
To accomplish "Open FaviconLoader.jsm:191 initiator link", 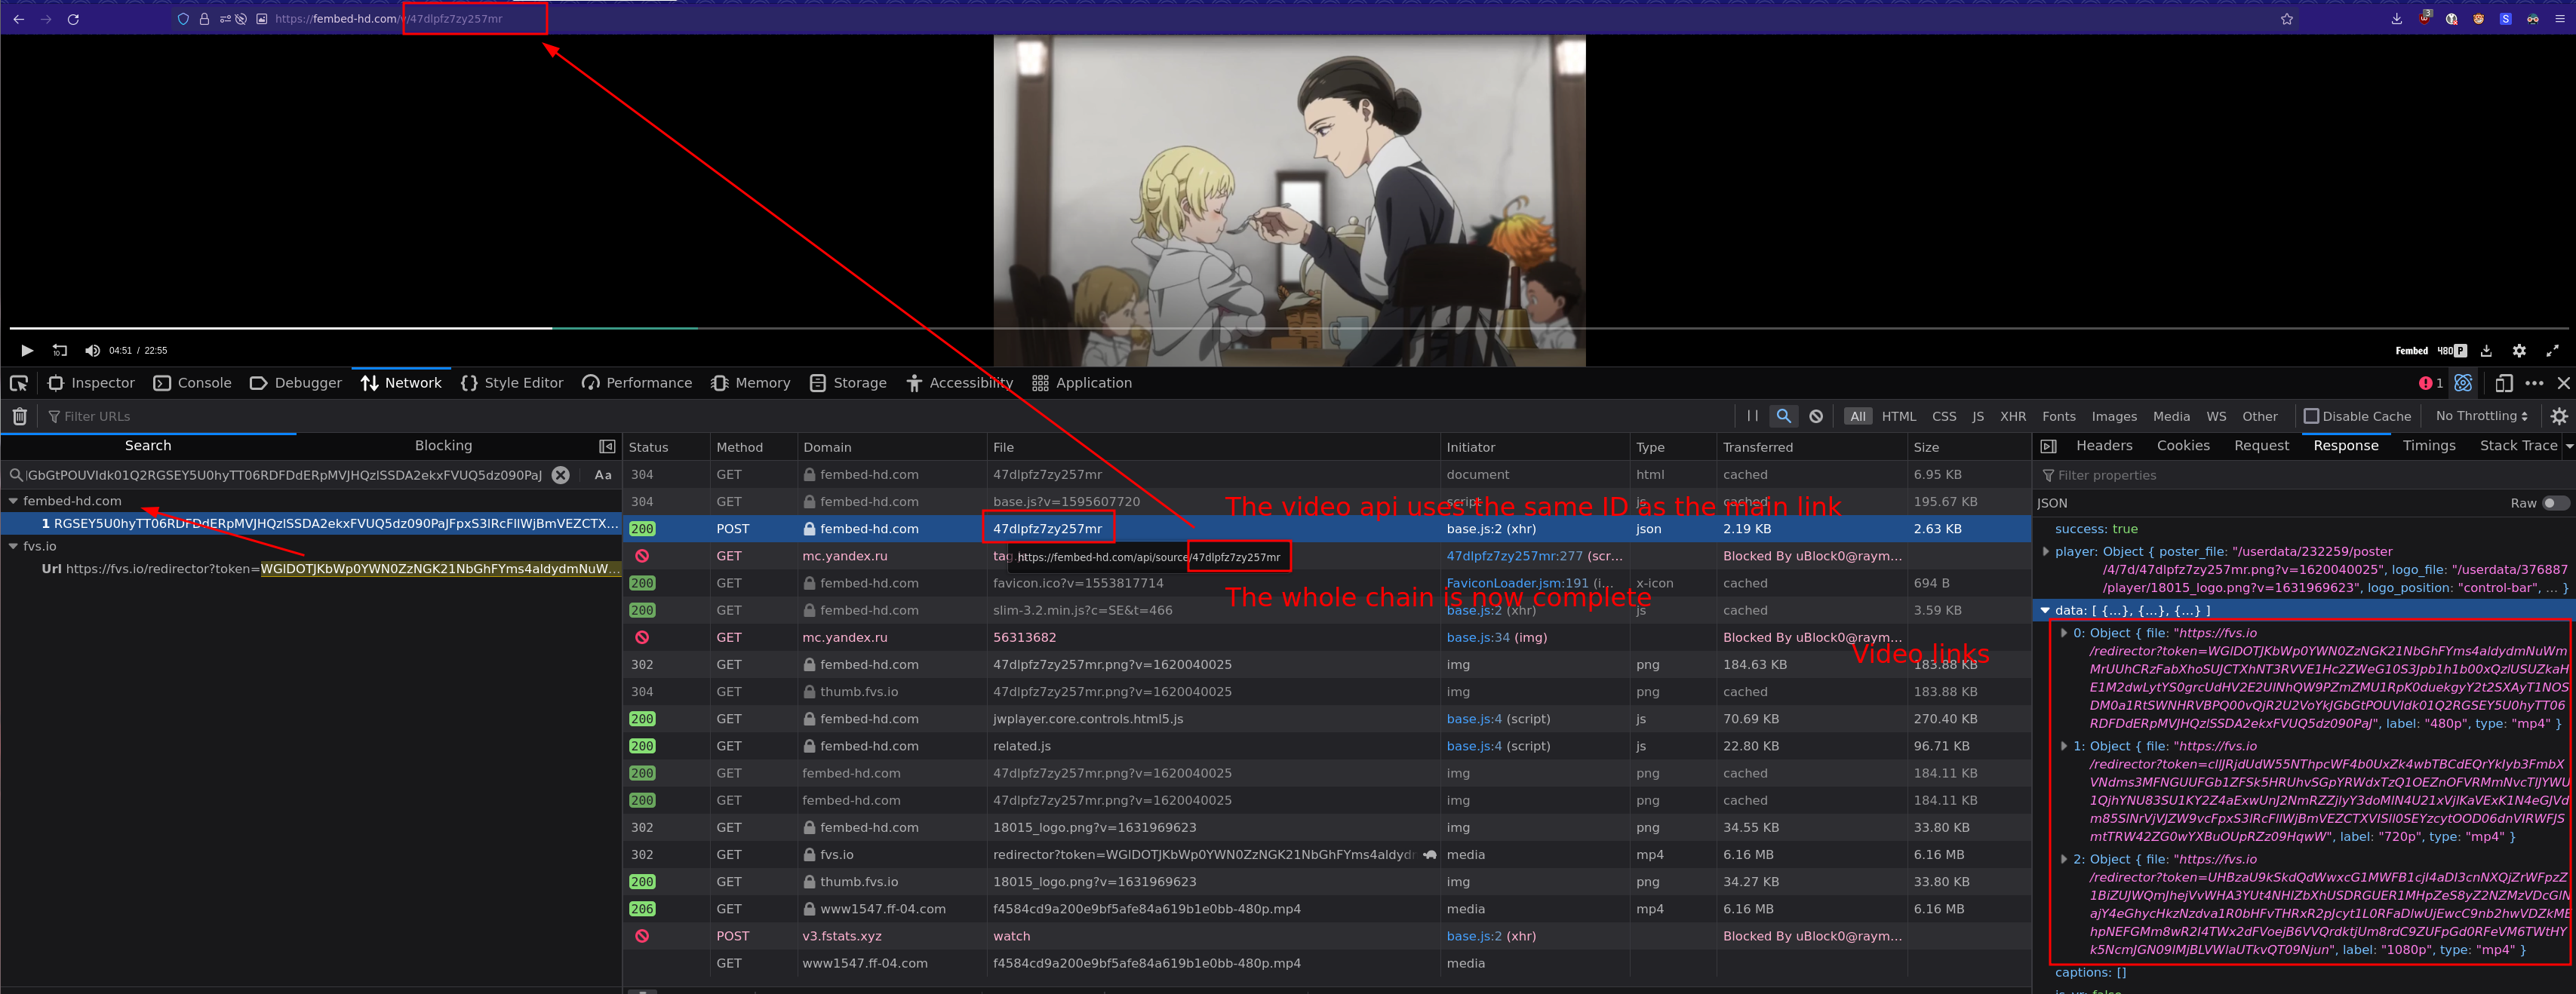I will 1517,583.
